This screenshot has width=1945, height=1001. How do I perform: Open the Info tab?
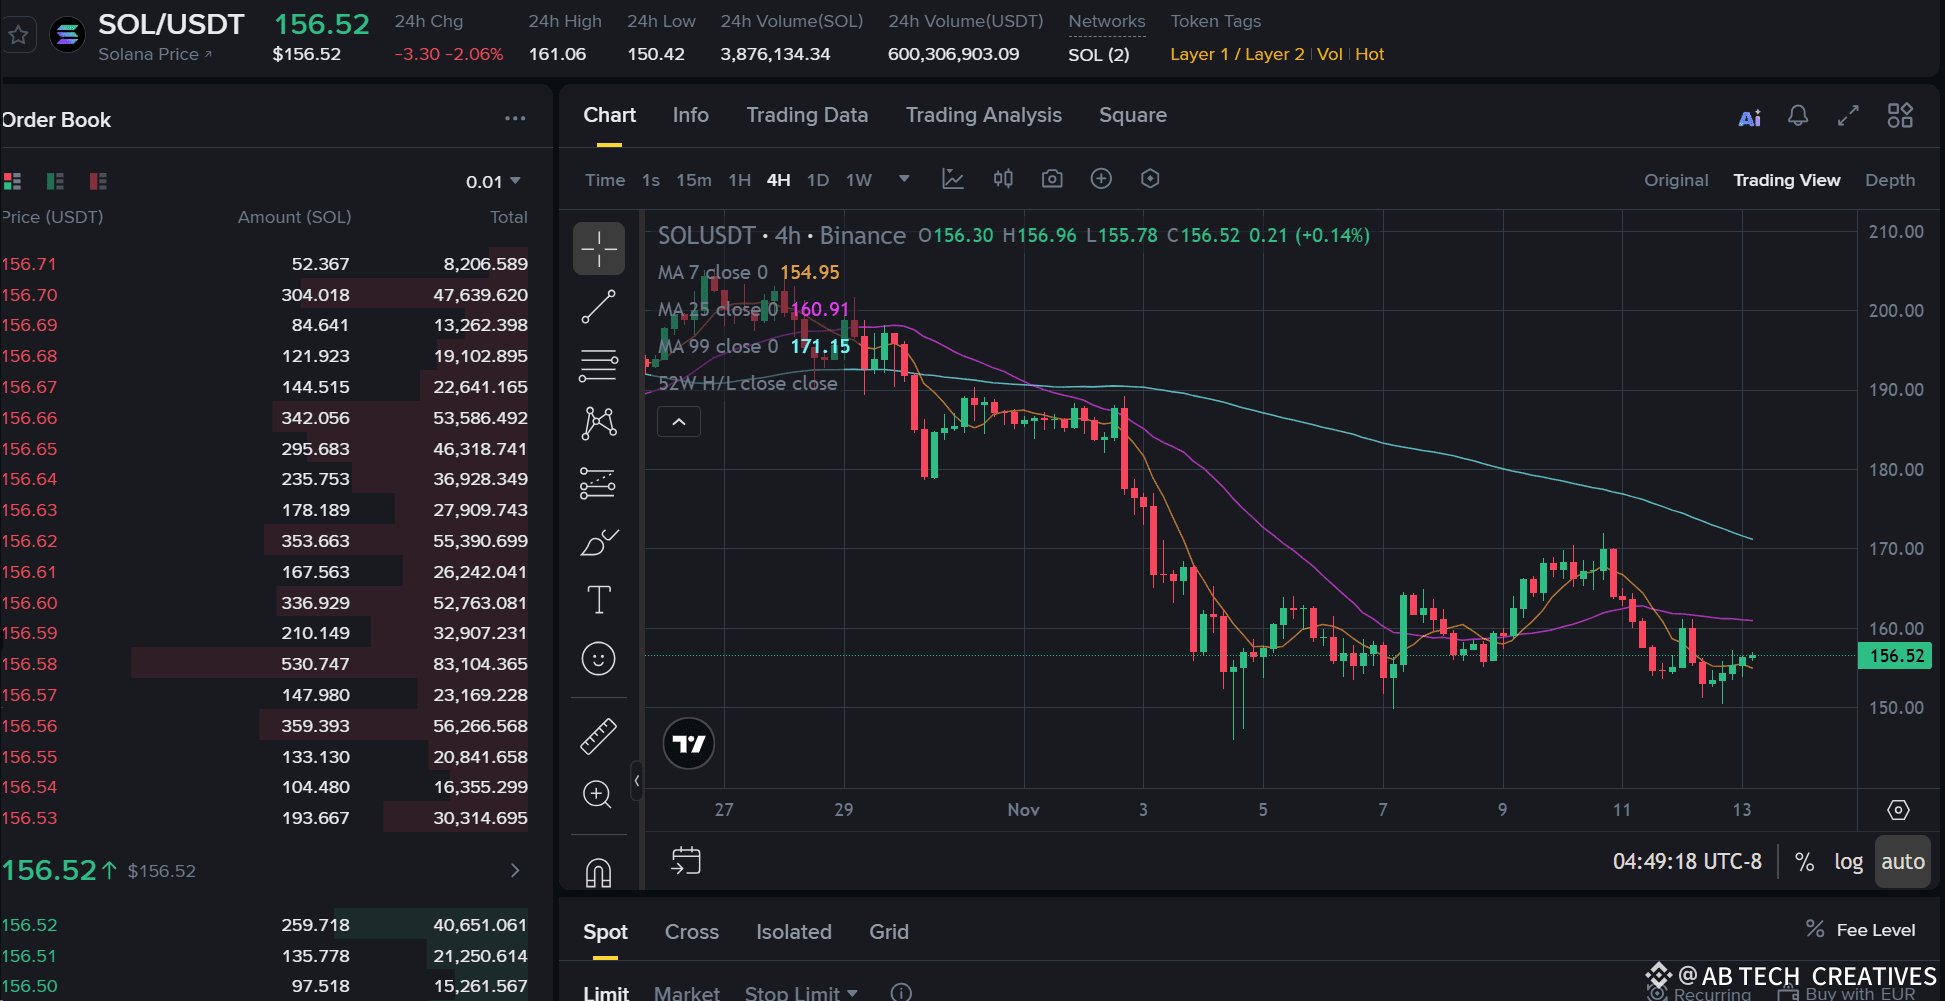click(x=690, y=115)
